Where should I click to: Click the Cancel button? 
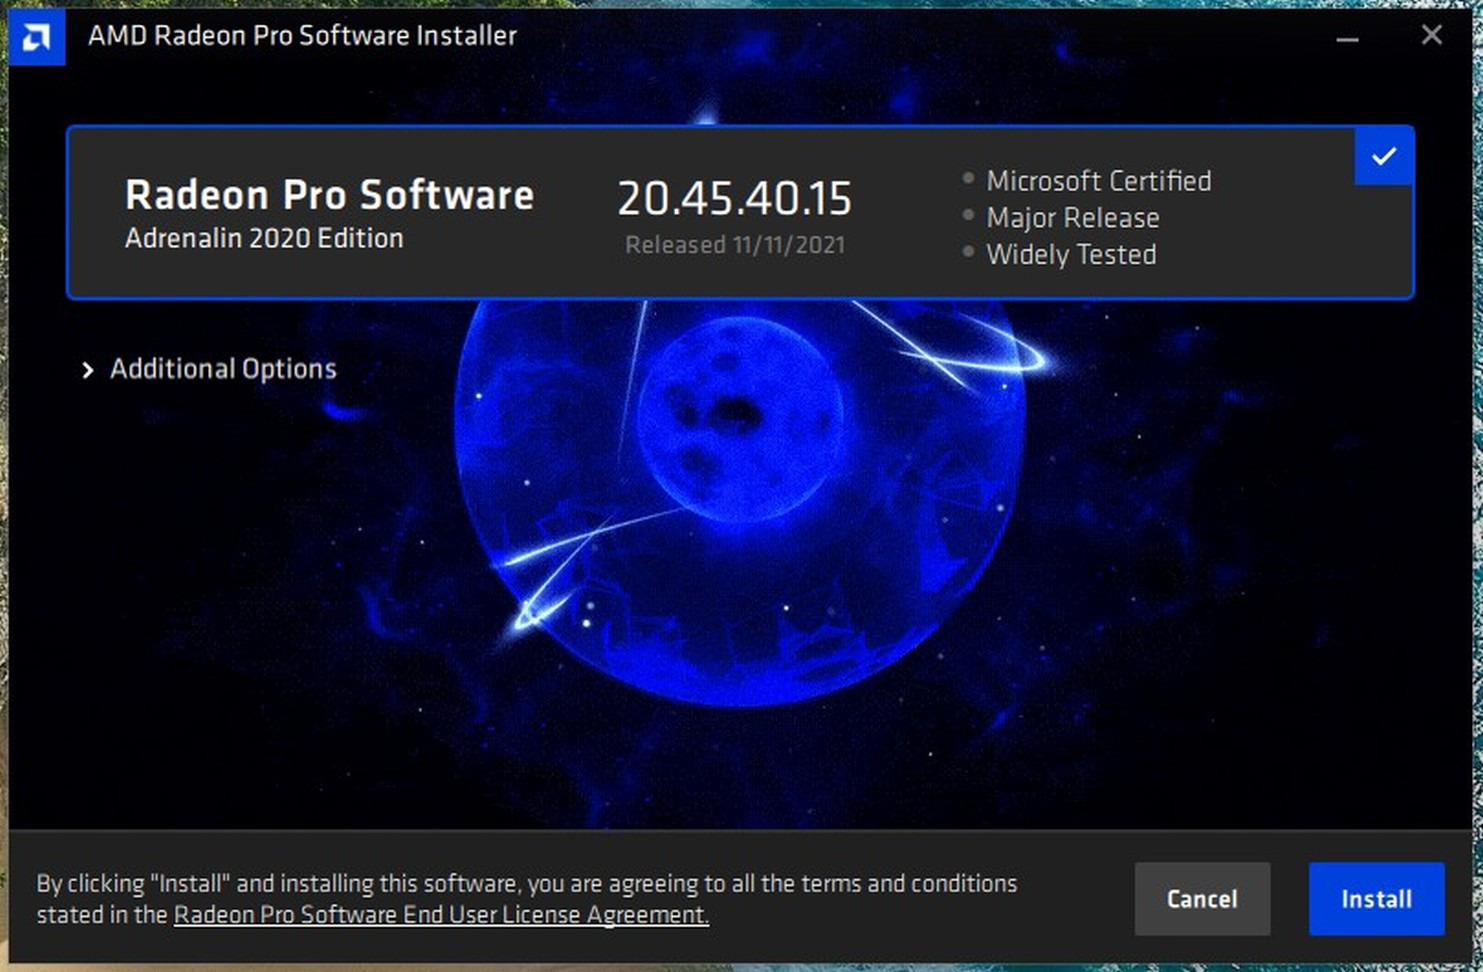pyautogui.click(x=1202, y=899)
